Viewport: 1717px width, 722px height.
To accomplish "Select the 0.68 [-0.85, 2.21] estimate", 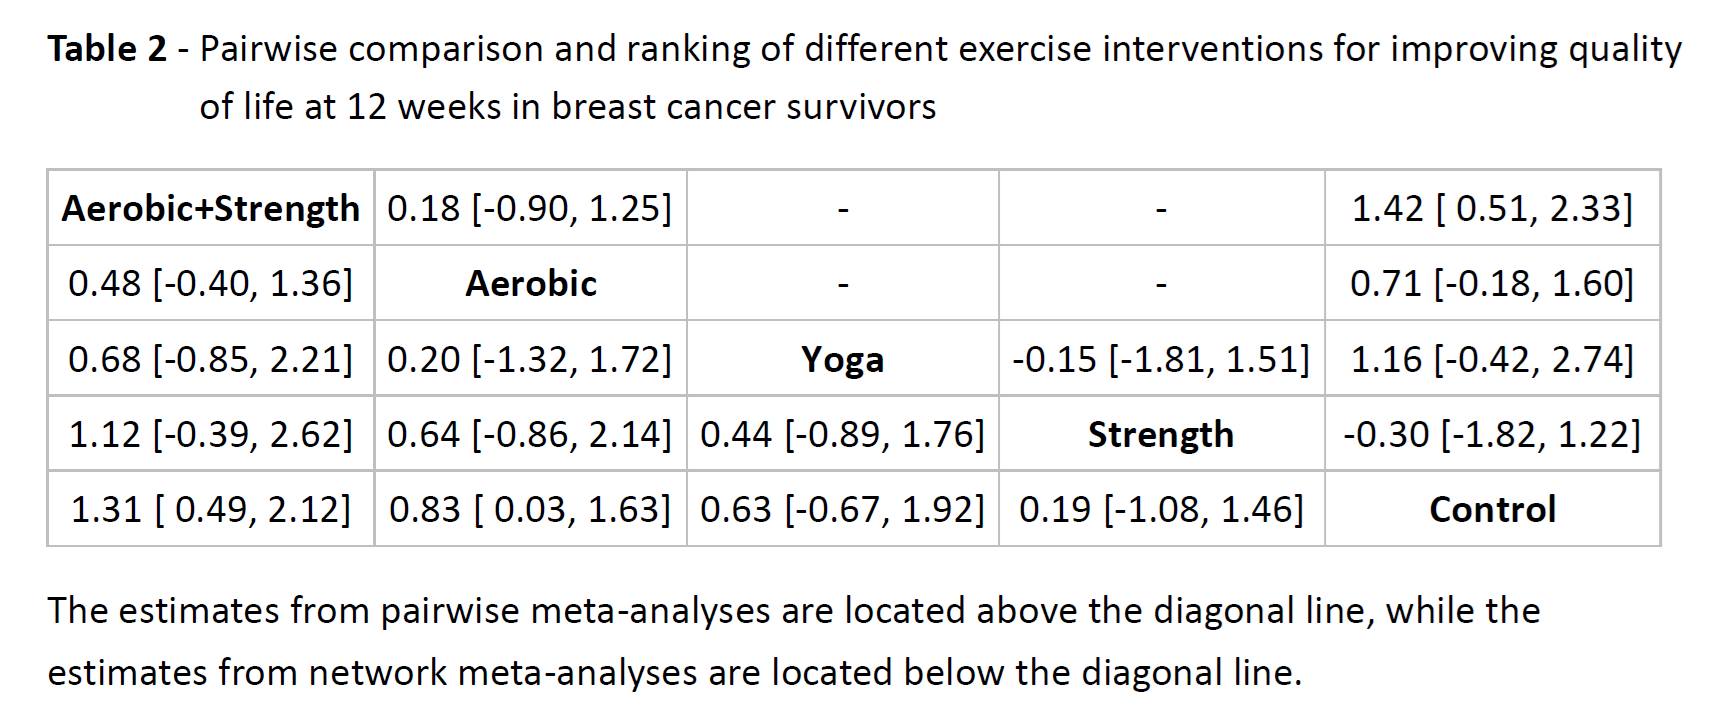I will (211, 359).
